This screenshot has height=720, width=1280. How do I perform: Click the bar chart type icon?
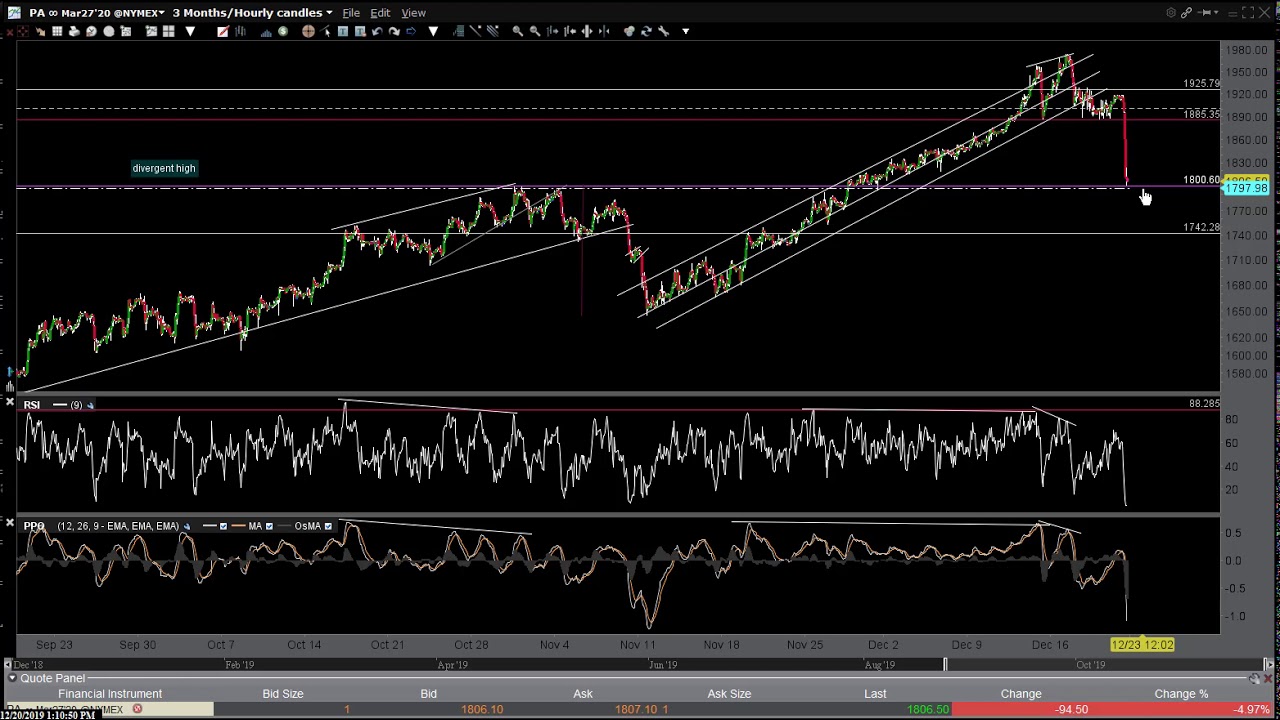click(240, 31)
